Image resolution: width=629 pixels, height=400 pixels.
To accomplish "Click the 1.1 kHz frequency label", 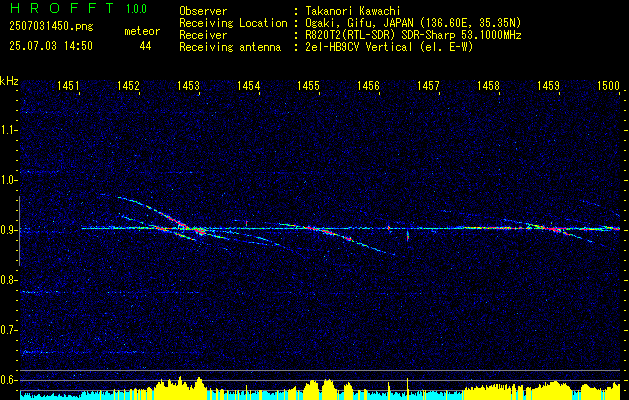I will pyautogui.click(x=8, y=130).
